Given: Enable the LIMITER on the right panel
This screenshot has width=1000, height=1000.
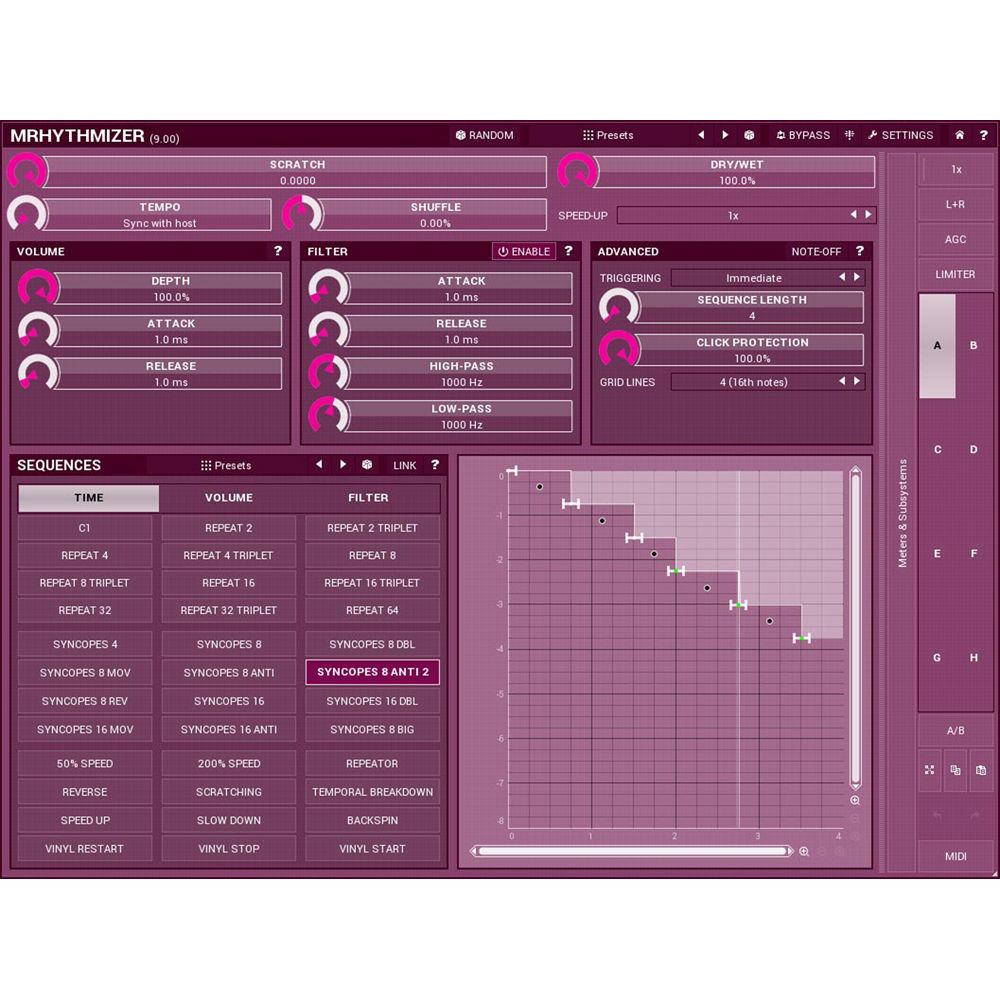Looking at the screenshot, I should (x=956, y=274).
